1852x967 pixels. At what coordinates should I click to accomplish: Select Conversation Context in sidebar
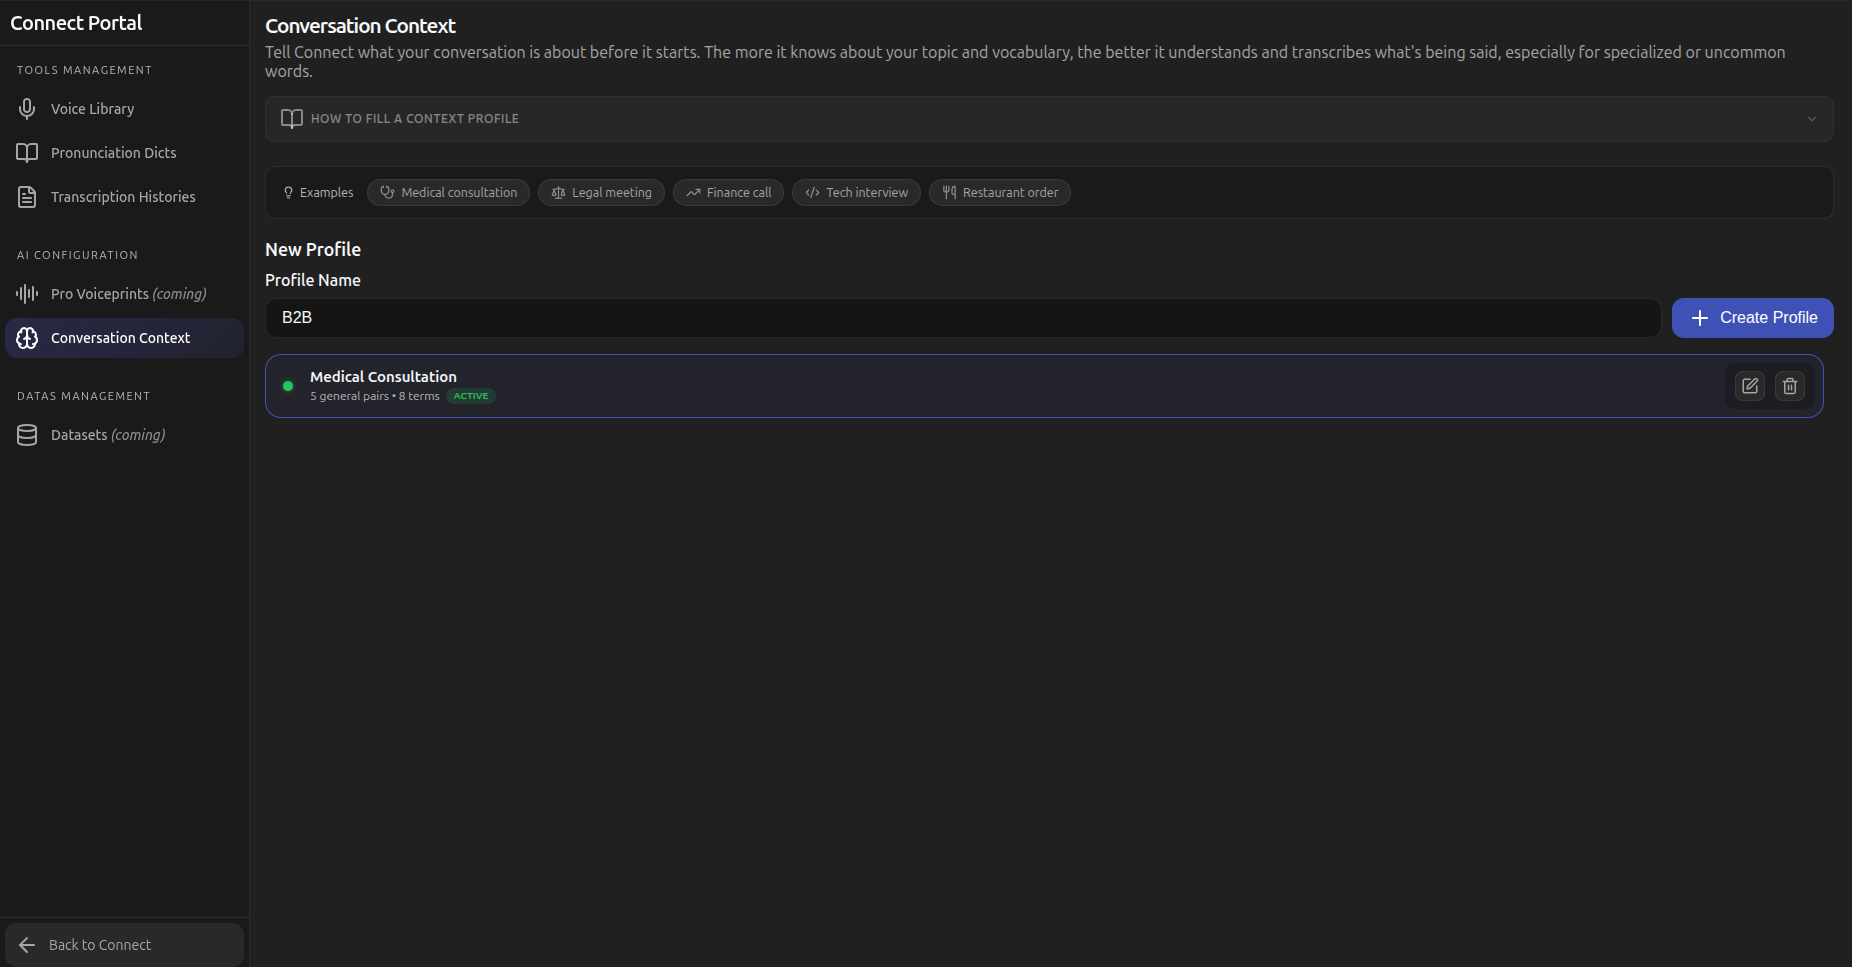(124, 338)
